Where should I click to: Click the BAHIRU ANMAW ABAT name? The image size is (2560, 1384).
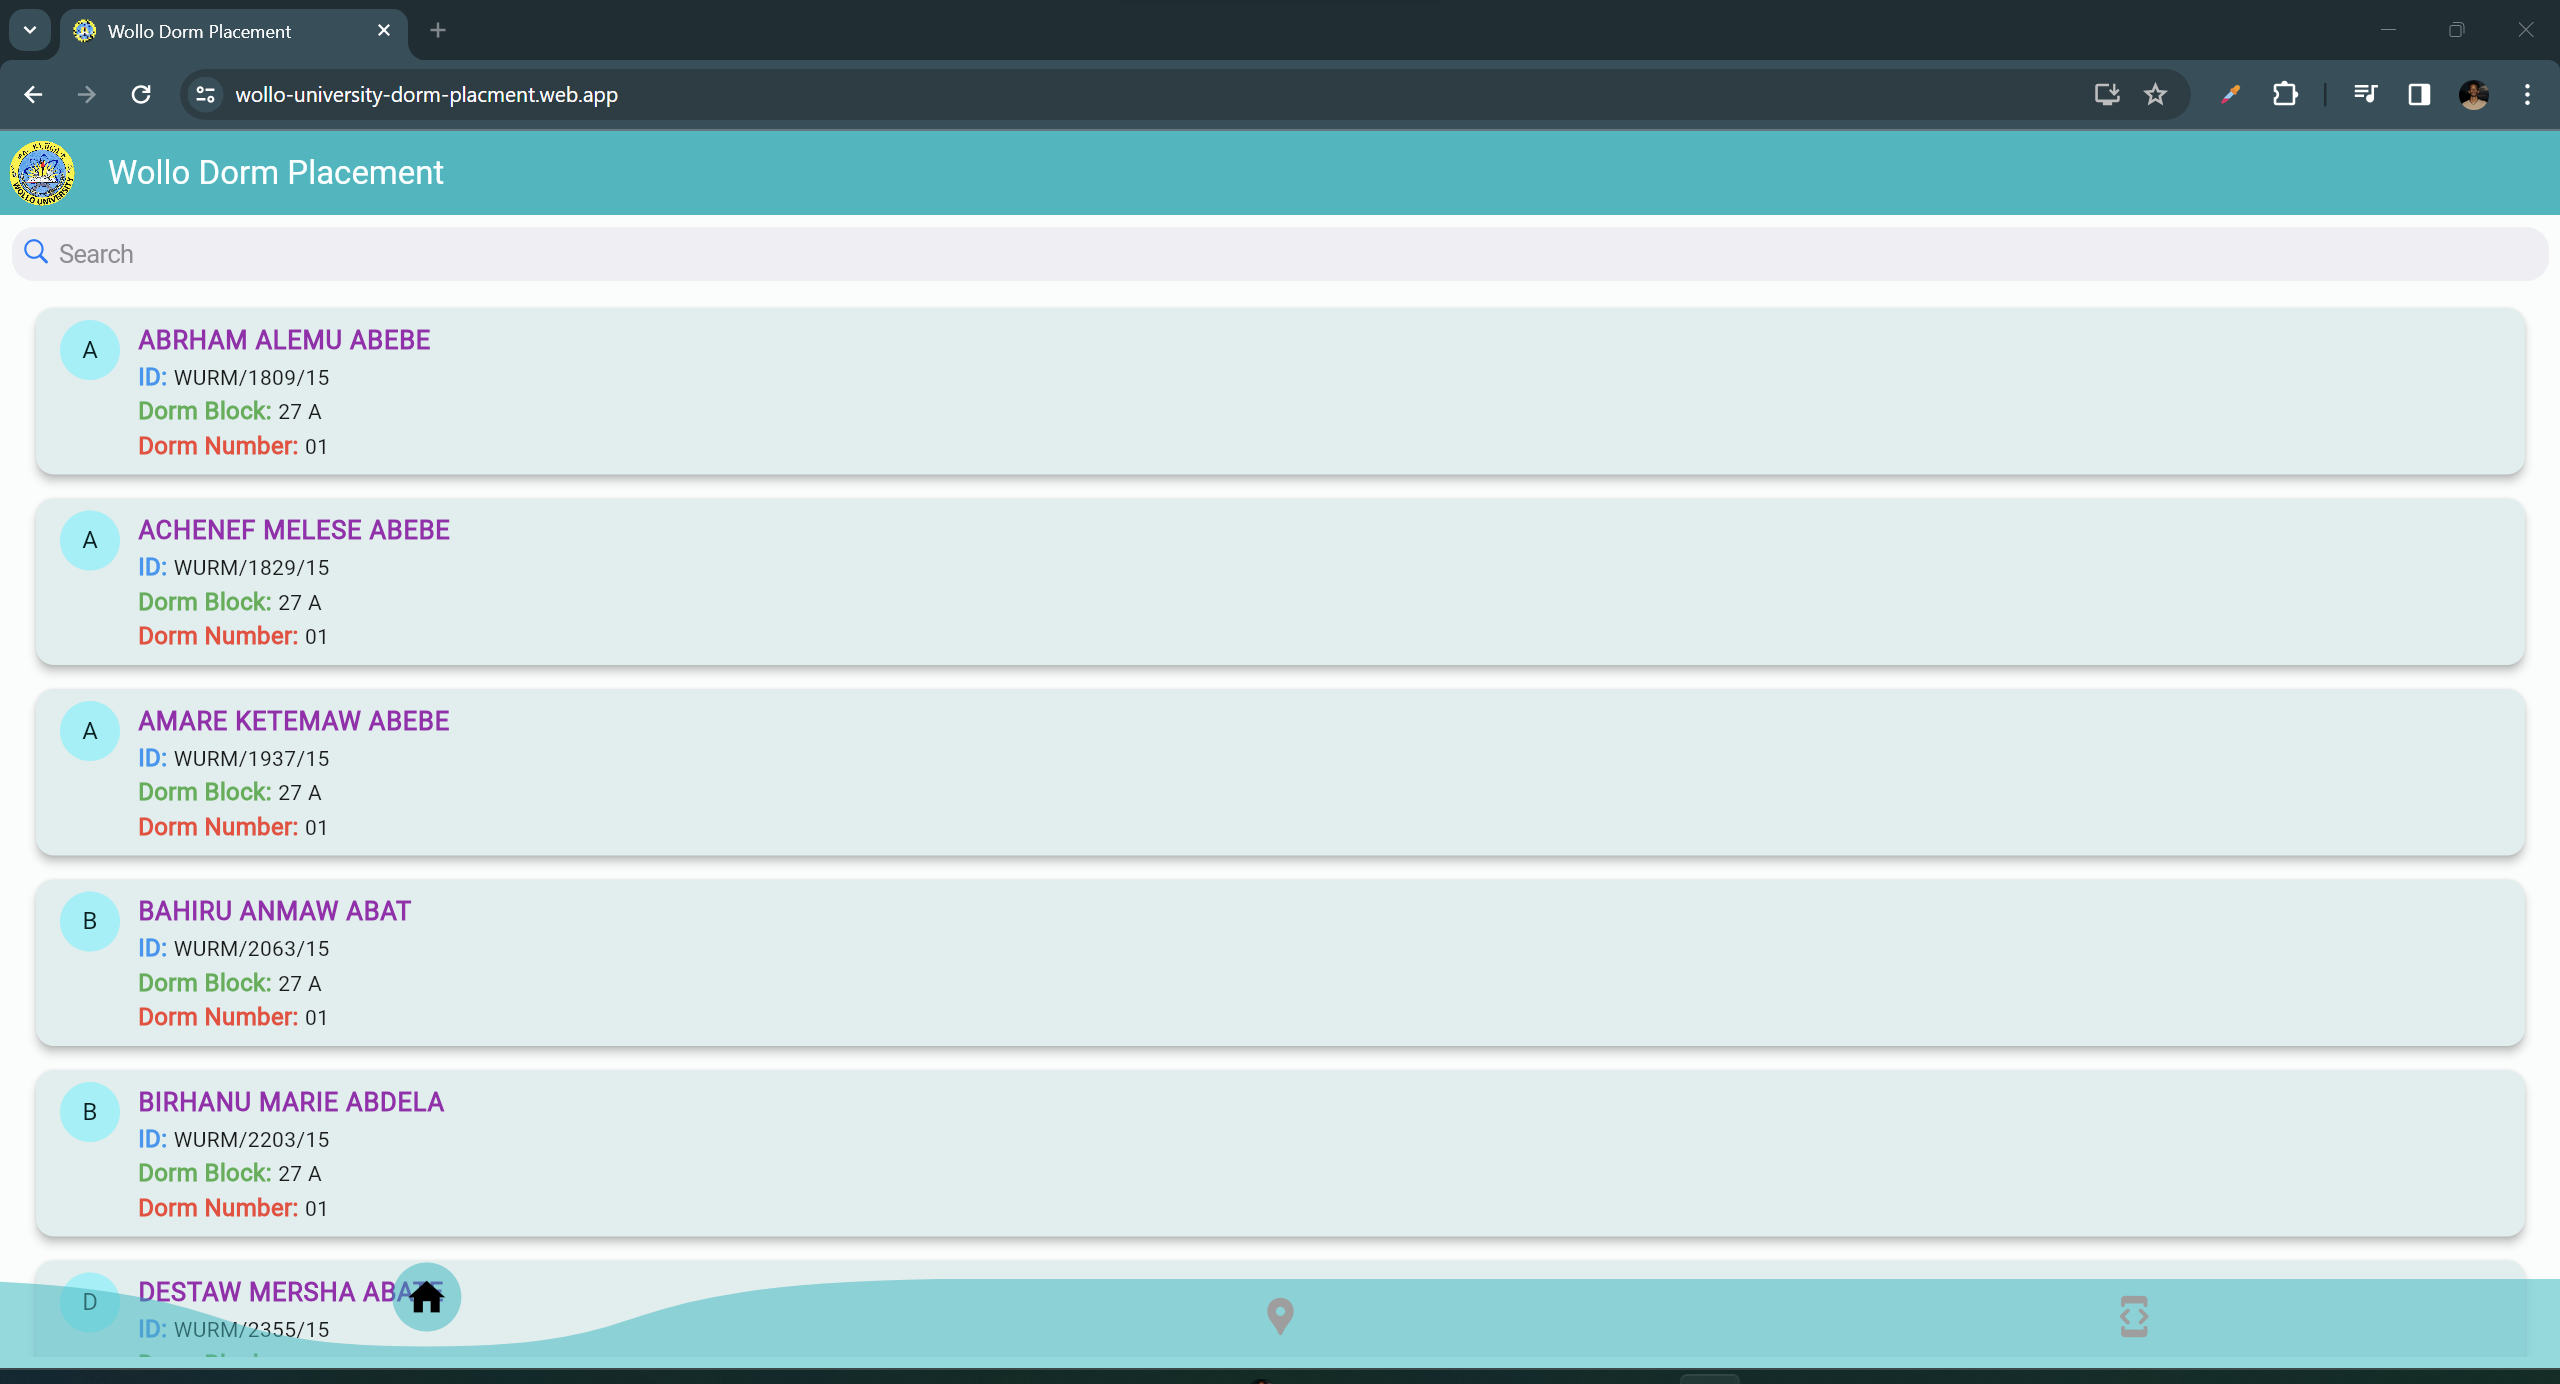pos(275,911)
